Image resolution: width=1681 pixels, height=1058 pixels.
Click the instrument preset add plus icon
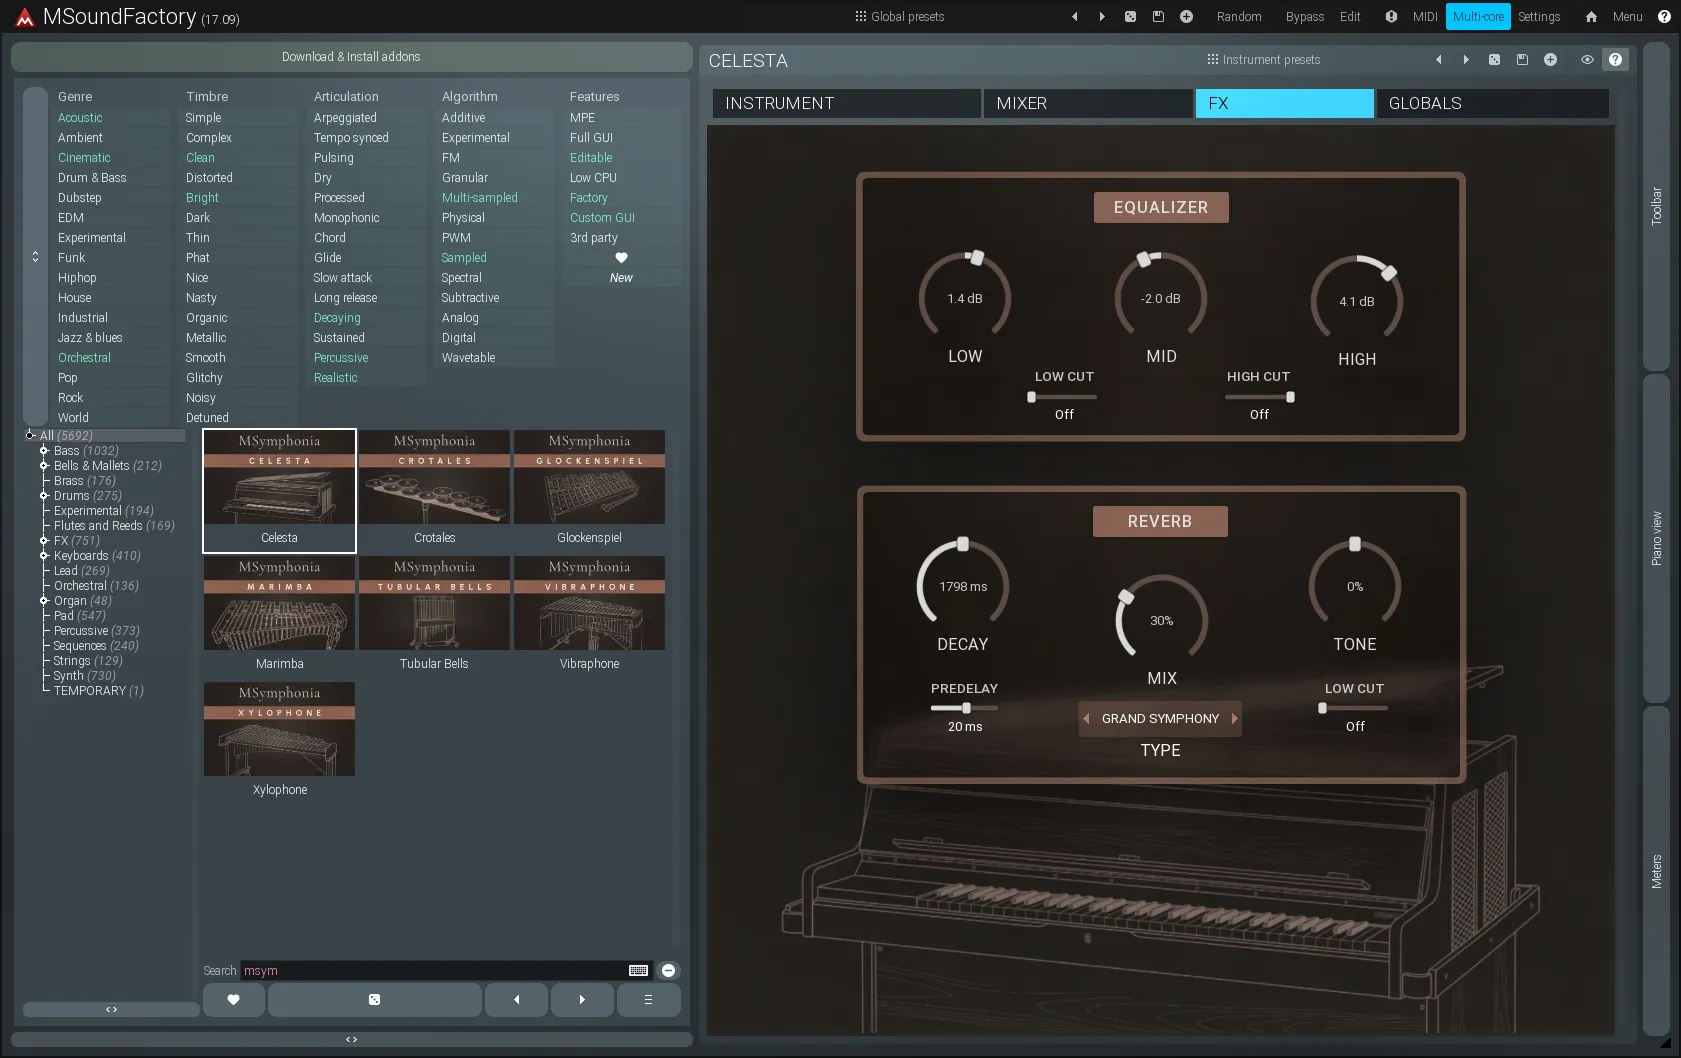(1550, 60)
